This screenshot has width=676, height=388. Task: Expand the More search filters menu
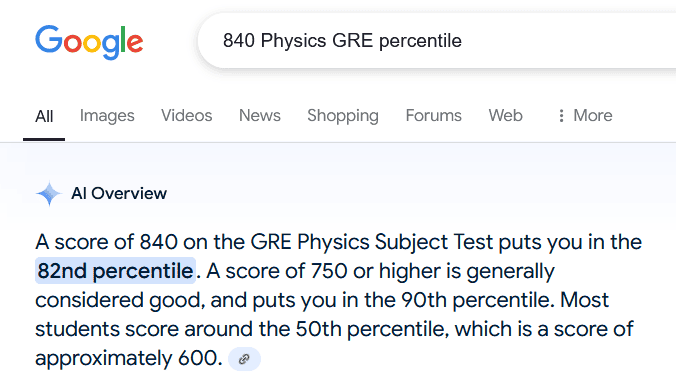[585, 116]
